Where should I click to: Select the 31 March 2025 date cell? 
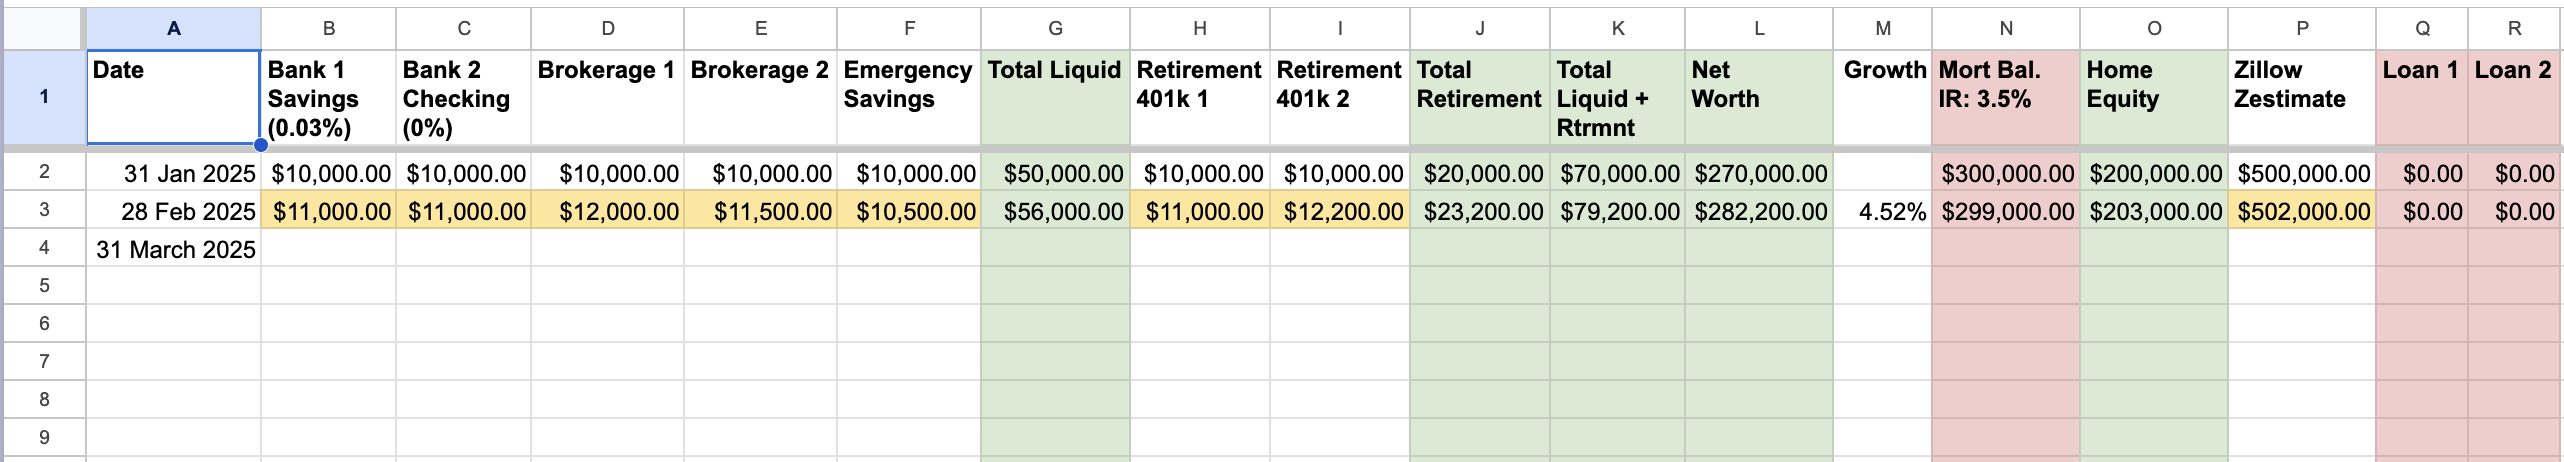click(x=173, y=248)
